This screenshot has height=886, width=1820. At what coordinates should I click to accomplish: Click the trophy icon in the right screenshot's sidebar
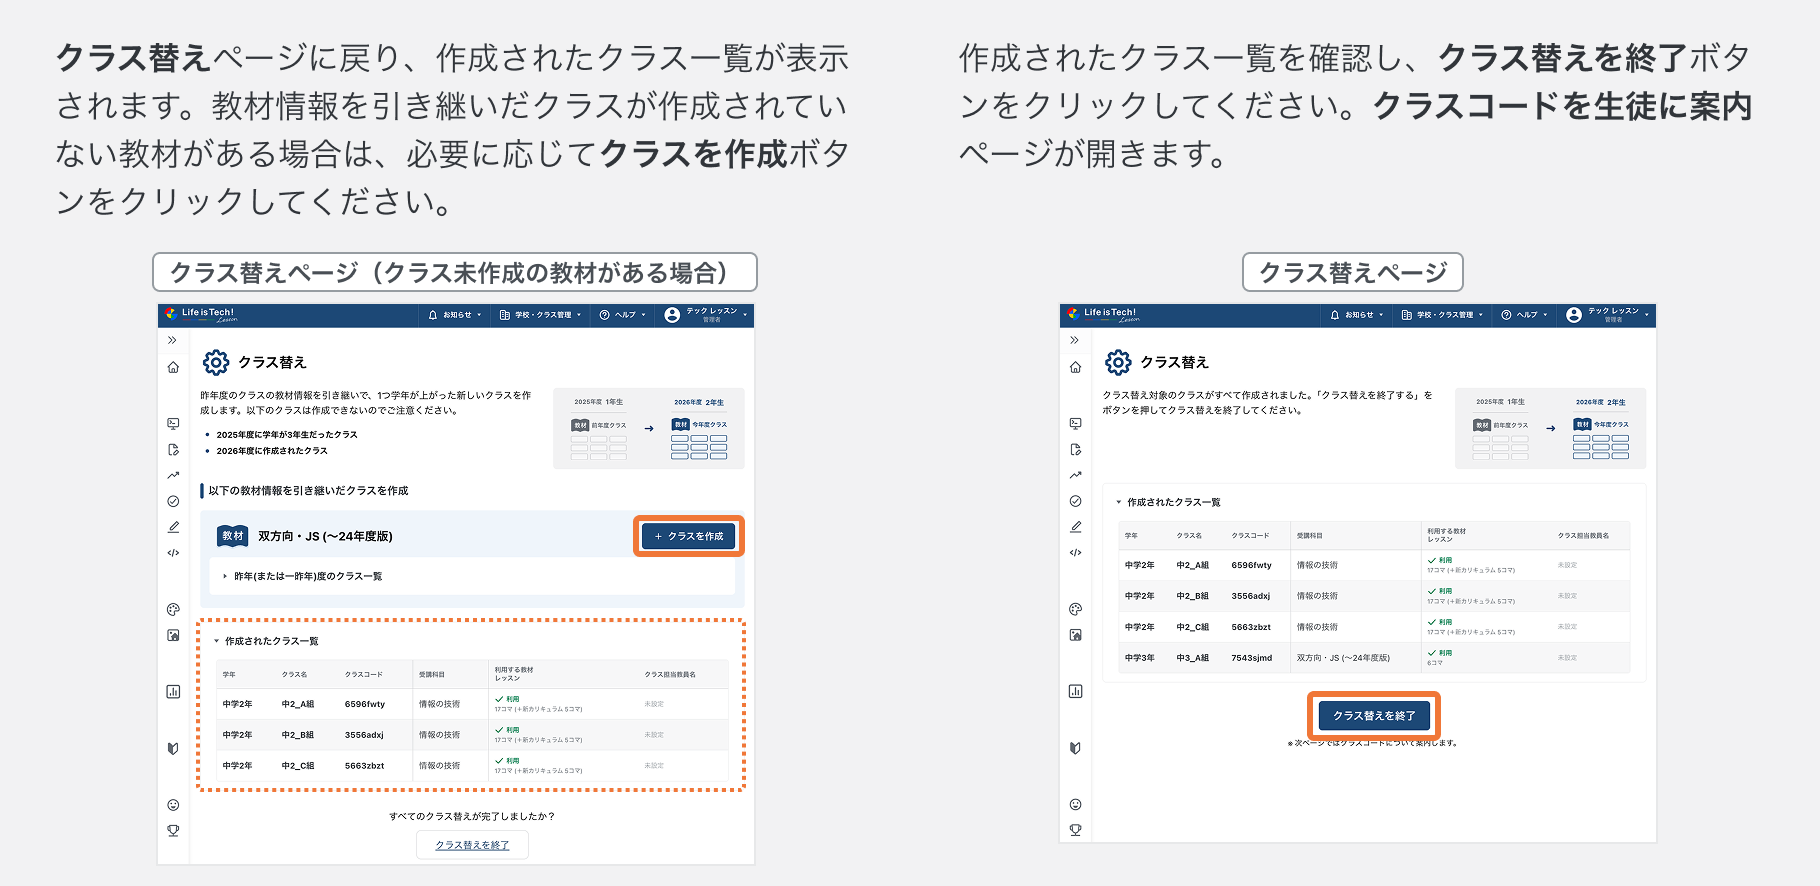[1075, 830]
